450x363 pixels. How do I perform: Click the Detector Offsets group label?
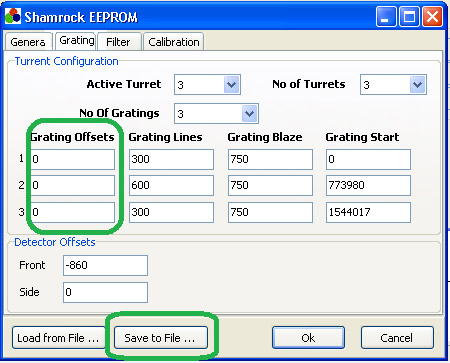coord(55,242)
